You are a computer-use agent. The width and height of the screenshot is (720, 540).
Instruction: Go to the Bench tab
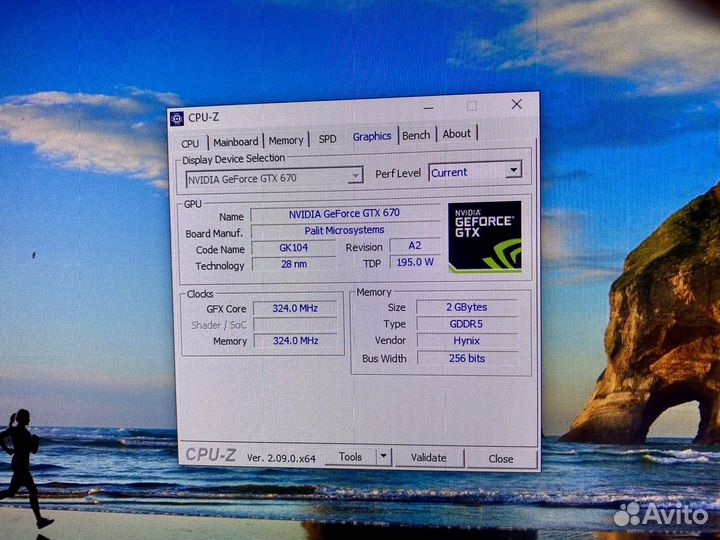pyautogui.click(x=416, y=135)
